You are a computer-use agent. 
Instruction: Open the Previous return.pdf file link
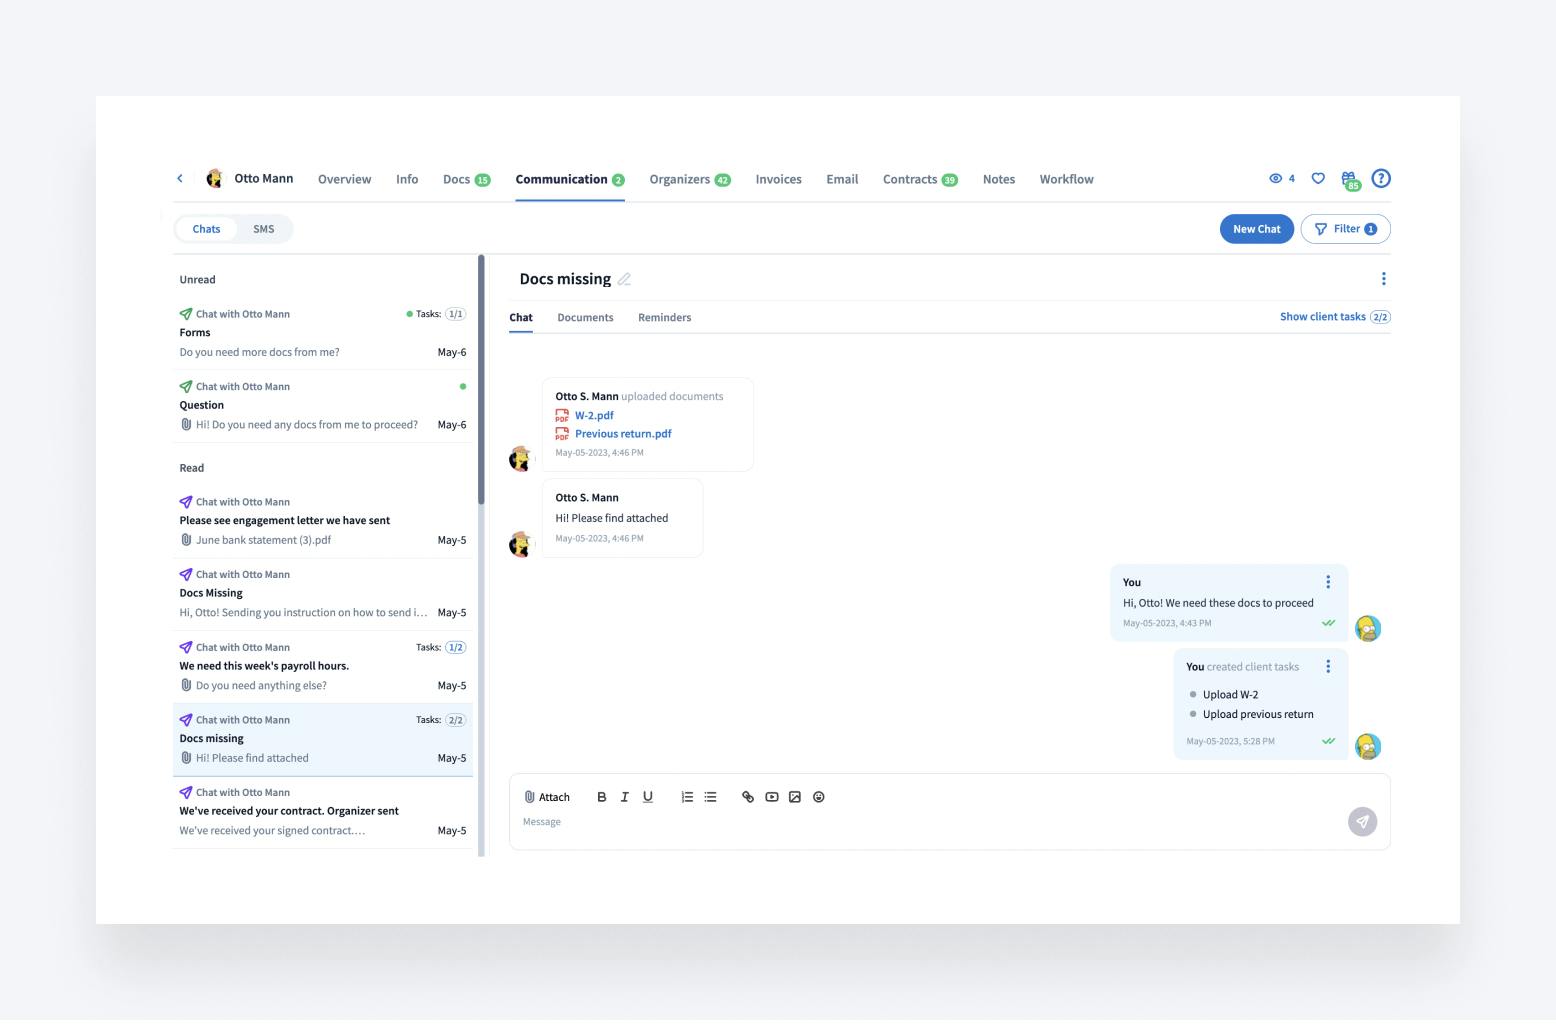tap(622, 434)
